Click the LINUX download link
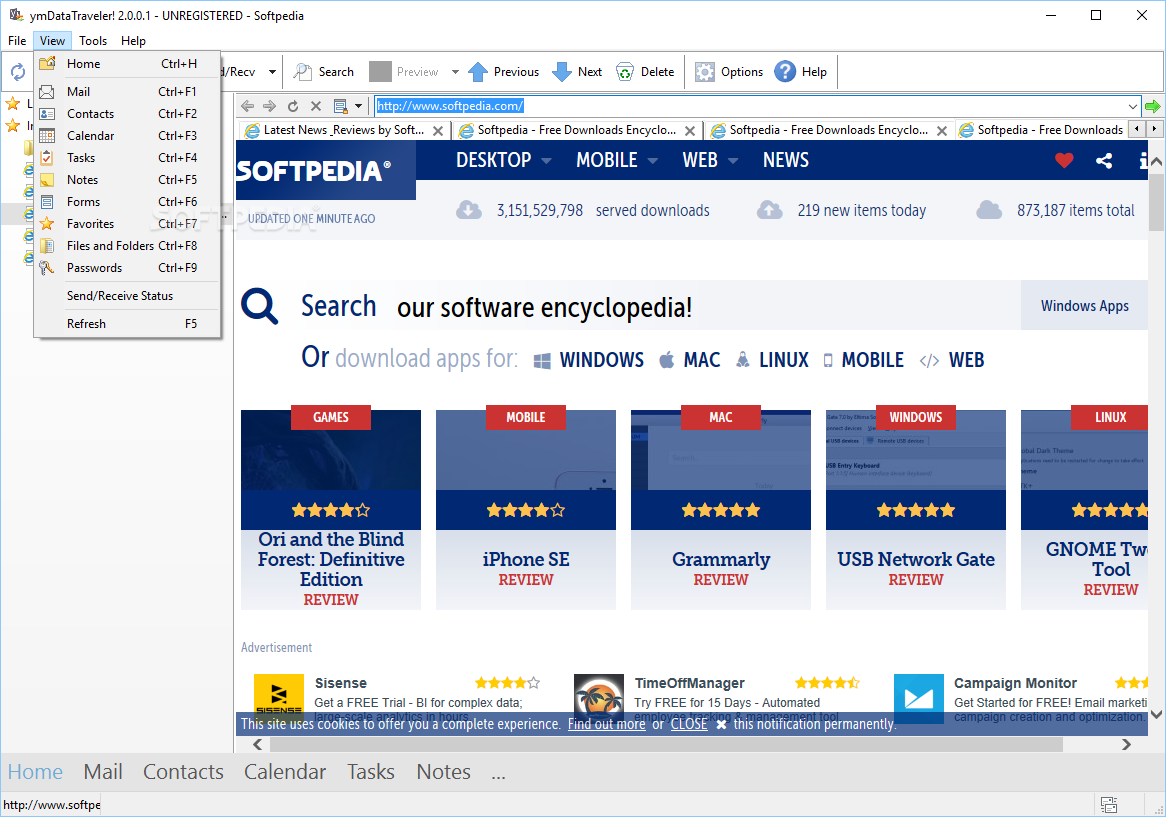1166x817 pixels. coord(772,360)
